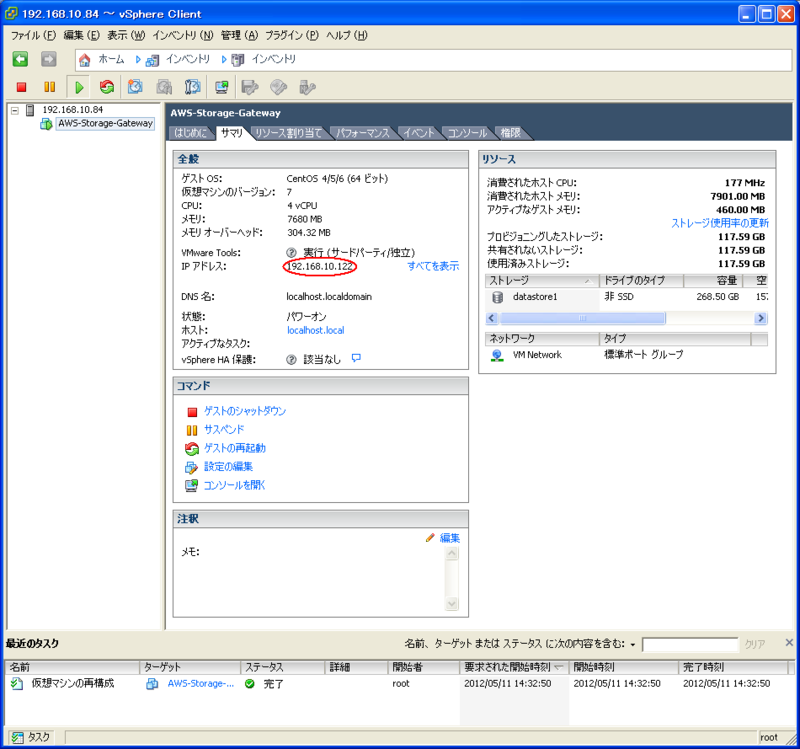The image size is (800, 749).
Task: Click the AWS-Storage-... target link in tasks
Action: (201, 683)
